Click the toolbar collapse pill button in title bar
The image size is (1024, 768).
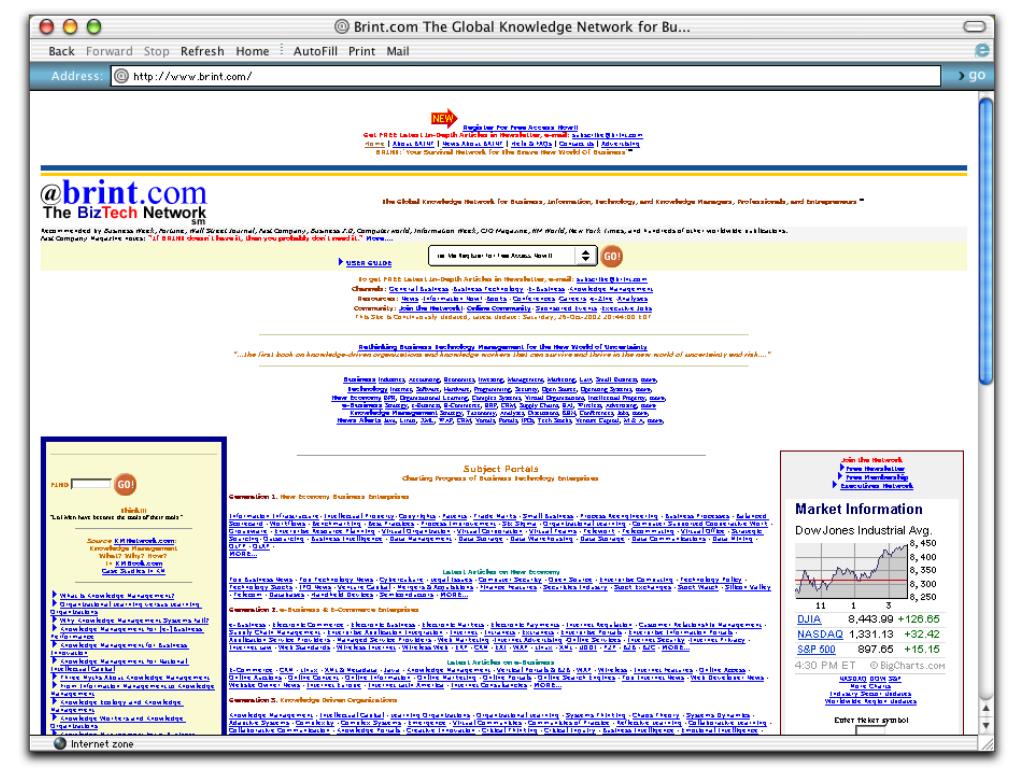coord(974,26)
